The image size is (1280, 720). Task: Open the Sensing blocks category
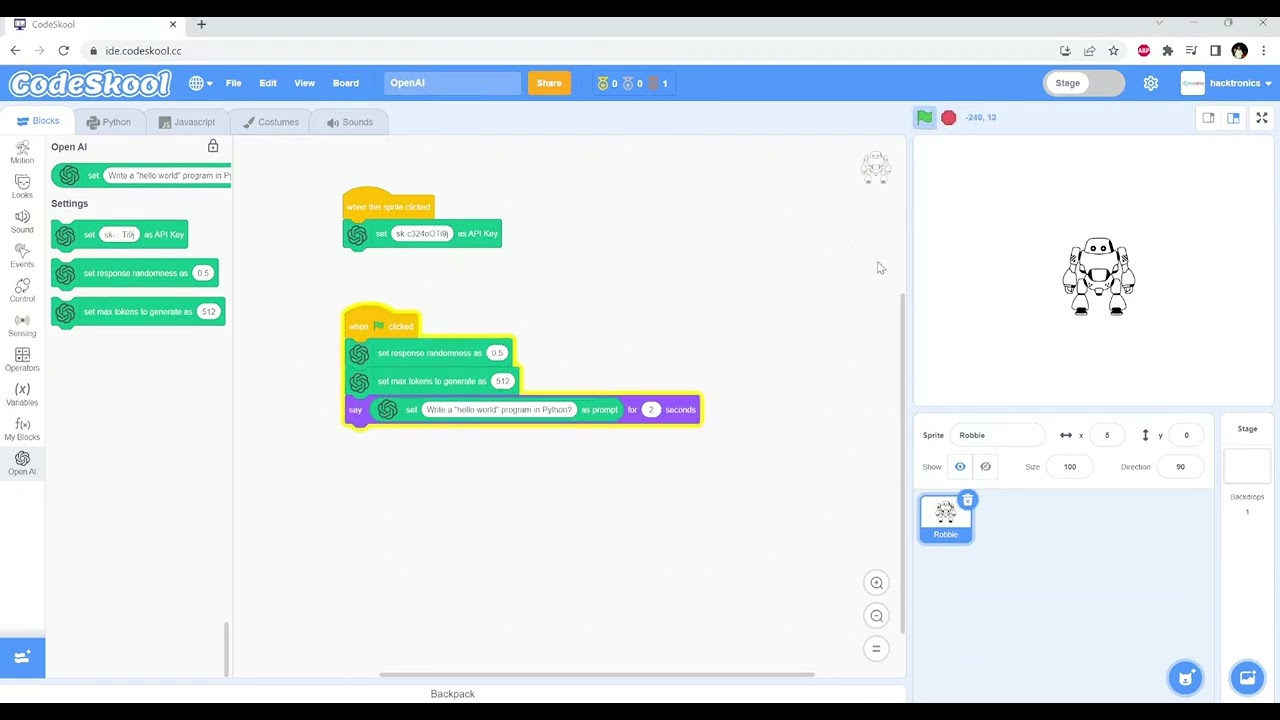[x=22, y=325]
